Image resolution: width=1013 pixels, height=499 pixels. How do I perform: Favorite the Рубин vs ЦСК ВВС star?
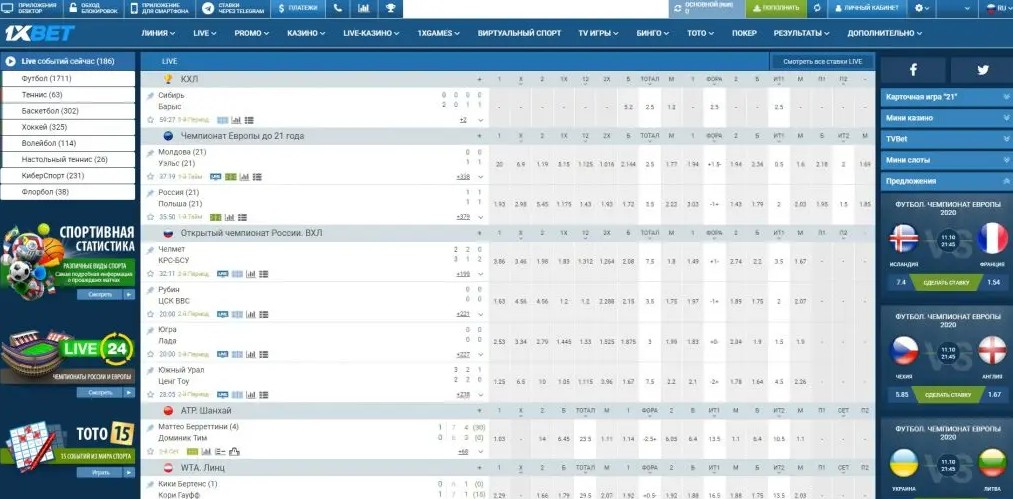(x=151, y=314)
